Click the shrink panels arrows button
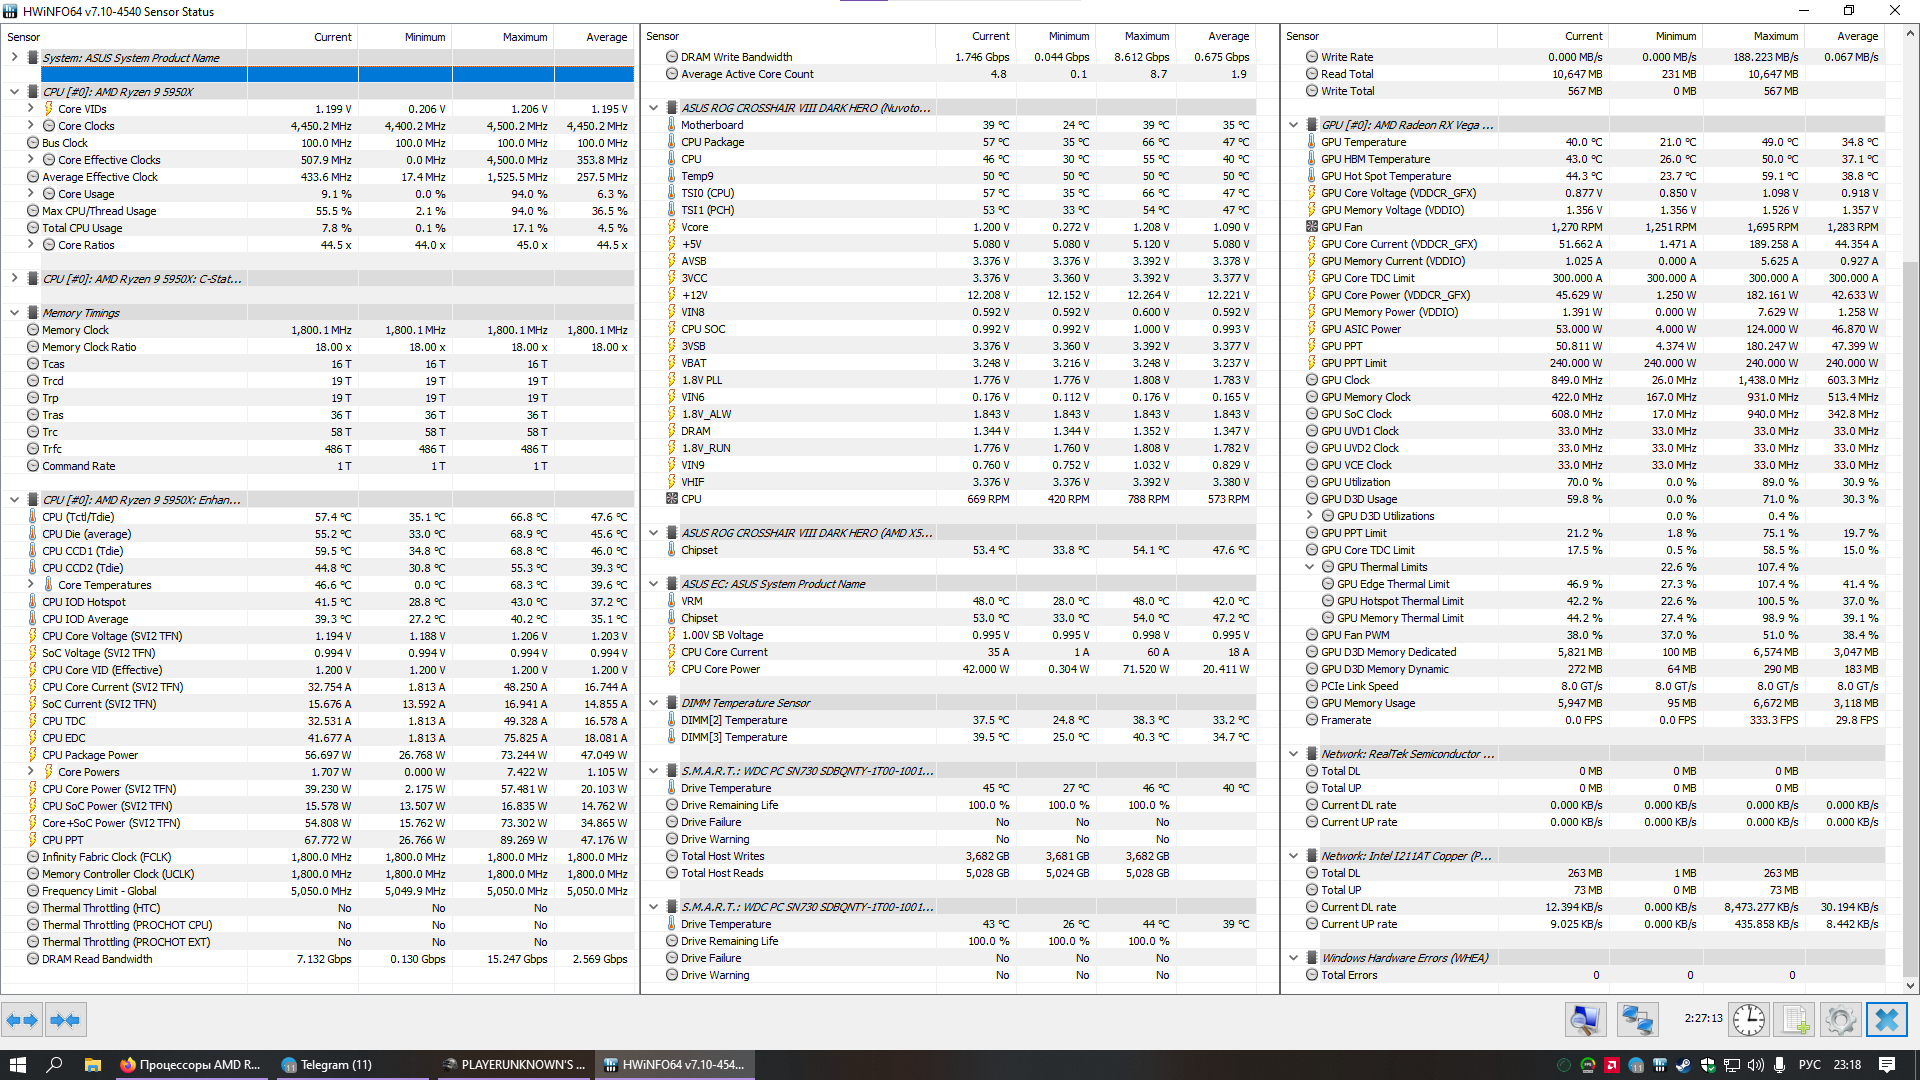This screenshot has height=1080, width=1920. click(65, 1020)
